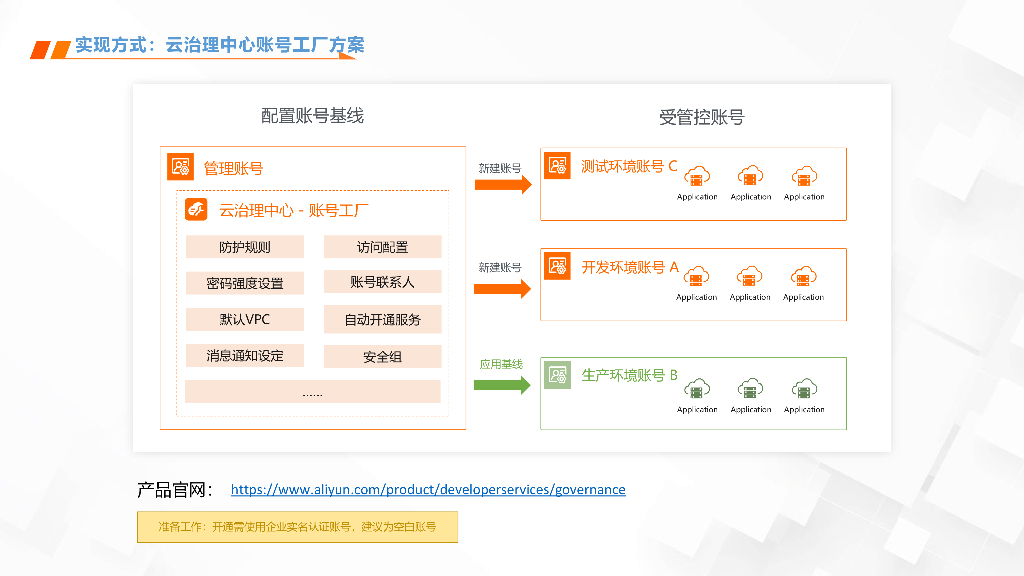The image size is (1024, 576).
Task: Select second Application cloud icon in 生产环境账号 B
Action: point(750,389)
